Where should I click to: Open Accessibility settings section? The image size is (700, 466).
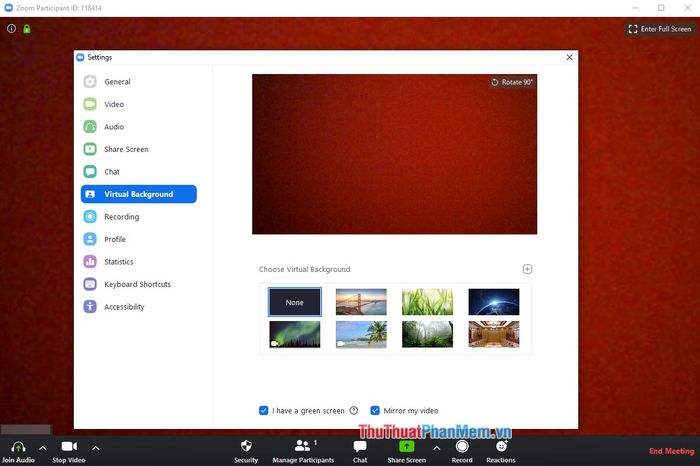tap(138, 307)
